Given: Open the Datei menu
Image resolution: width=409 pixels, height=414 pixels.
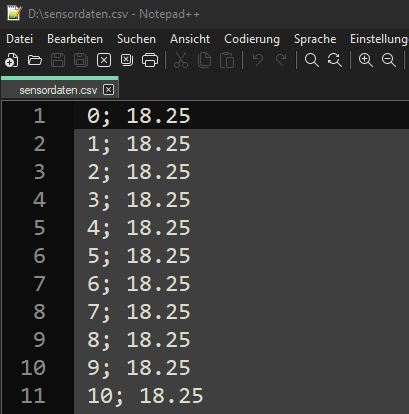Looking at the screenshot, I should [20, 39].
